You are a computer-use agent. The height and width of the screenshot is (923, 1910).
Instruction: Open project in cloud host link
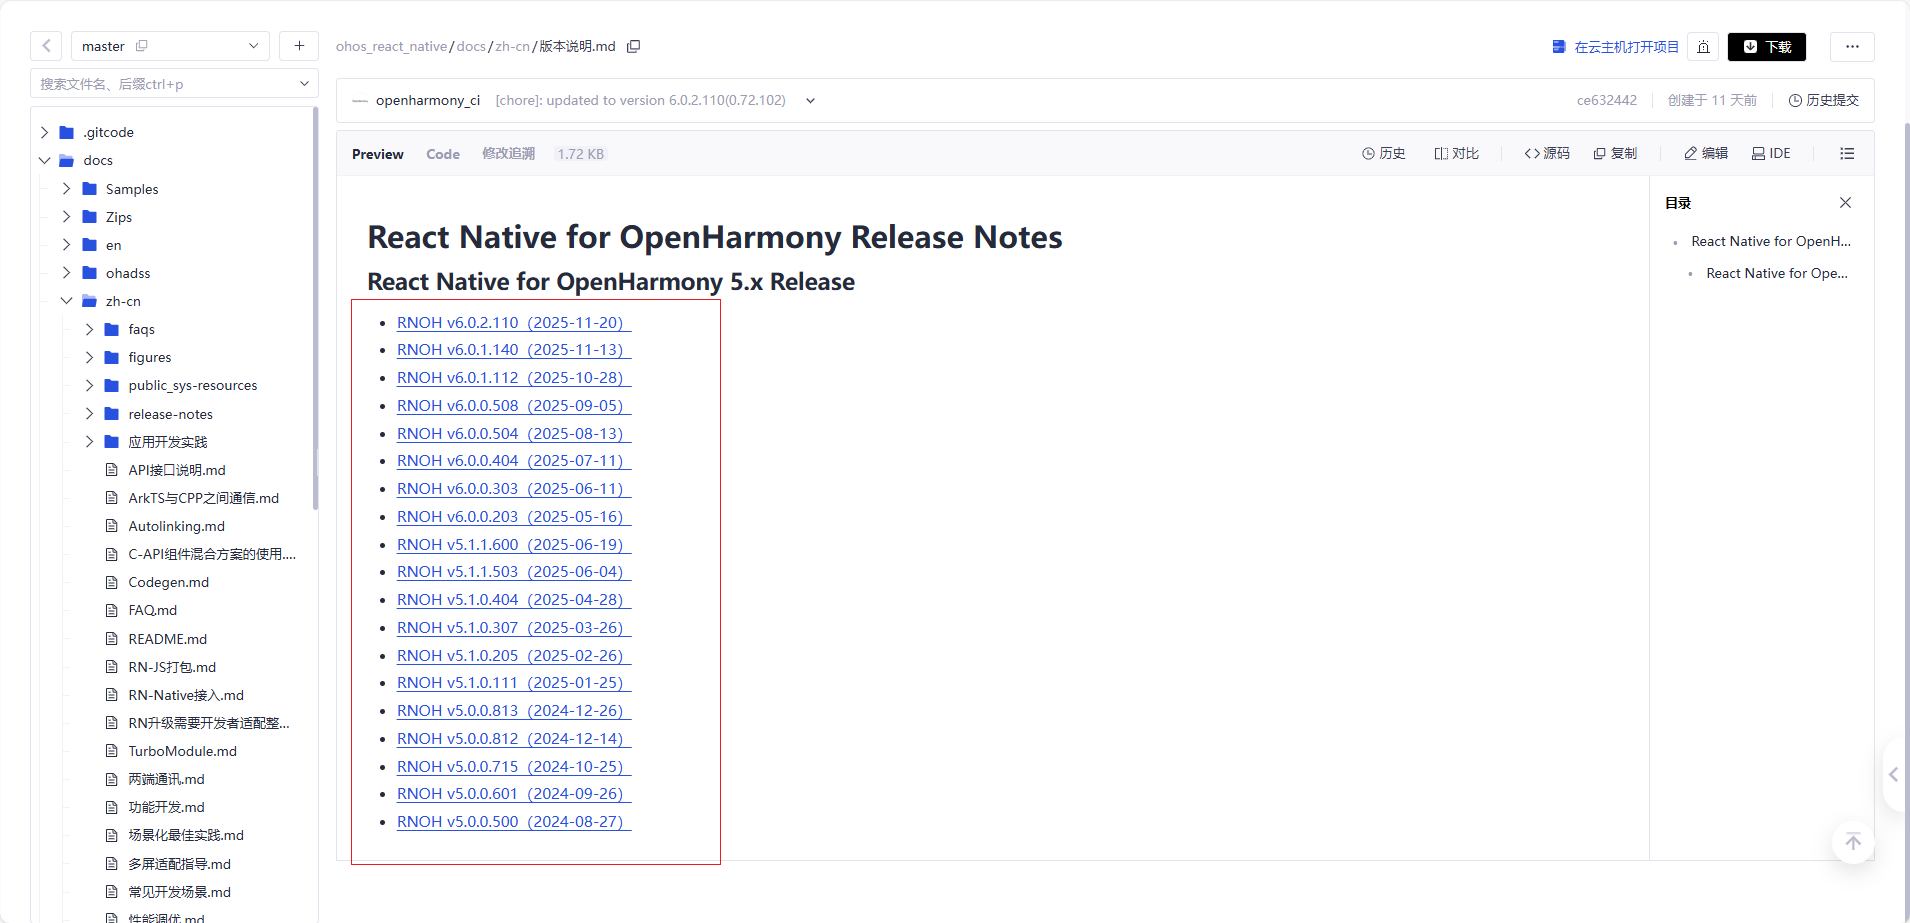pyautogui.click(x=1615, y=47)
